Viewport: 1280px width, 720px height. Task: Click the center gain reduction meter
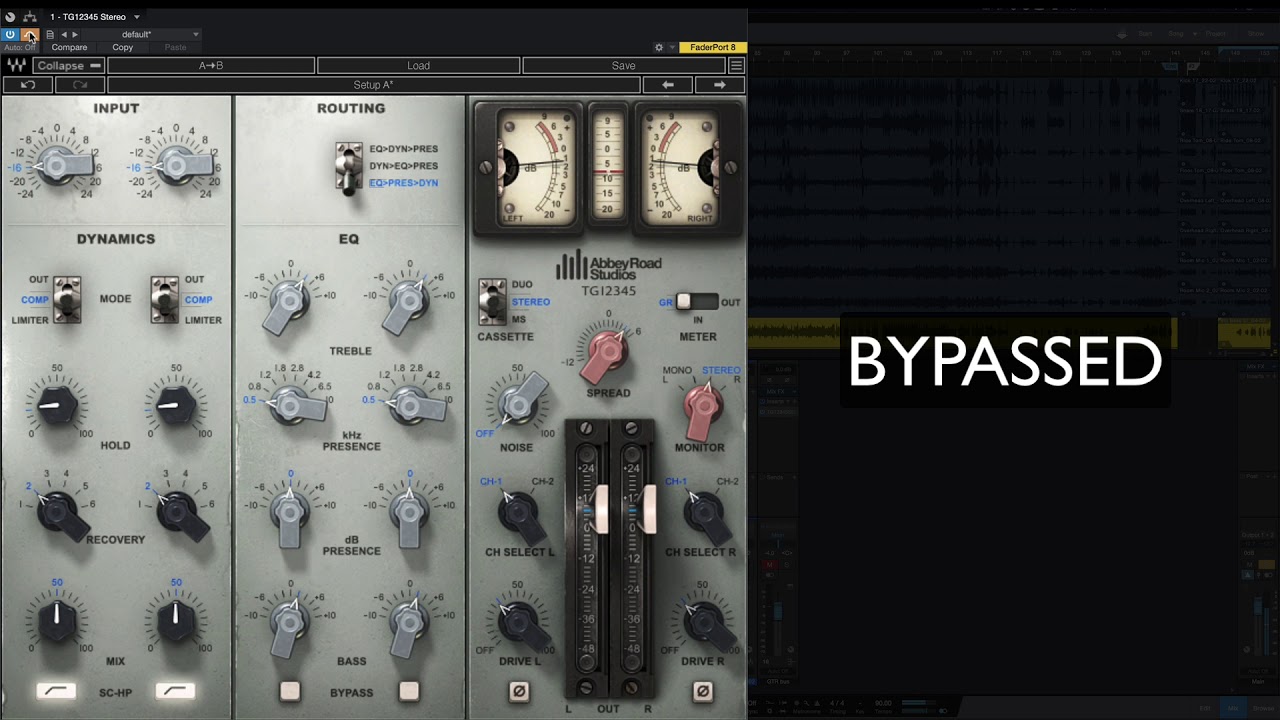pyautogui.click(x=607, y=167)
